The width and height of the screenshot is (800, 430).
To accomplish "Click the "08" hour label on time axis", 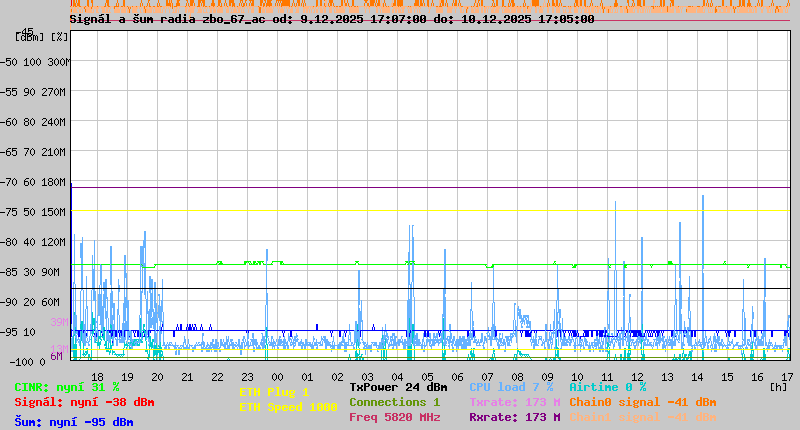I will pyautogui.click(x=517, y=377).
